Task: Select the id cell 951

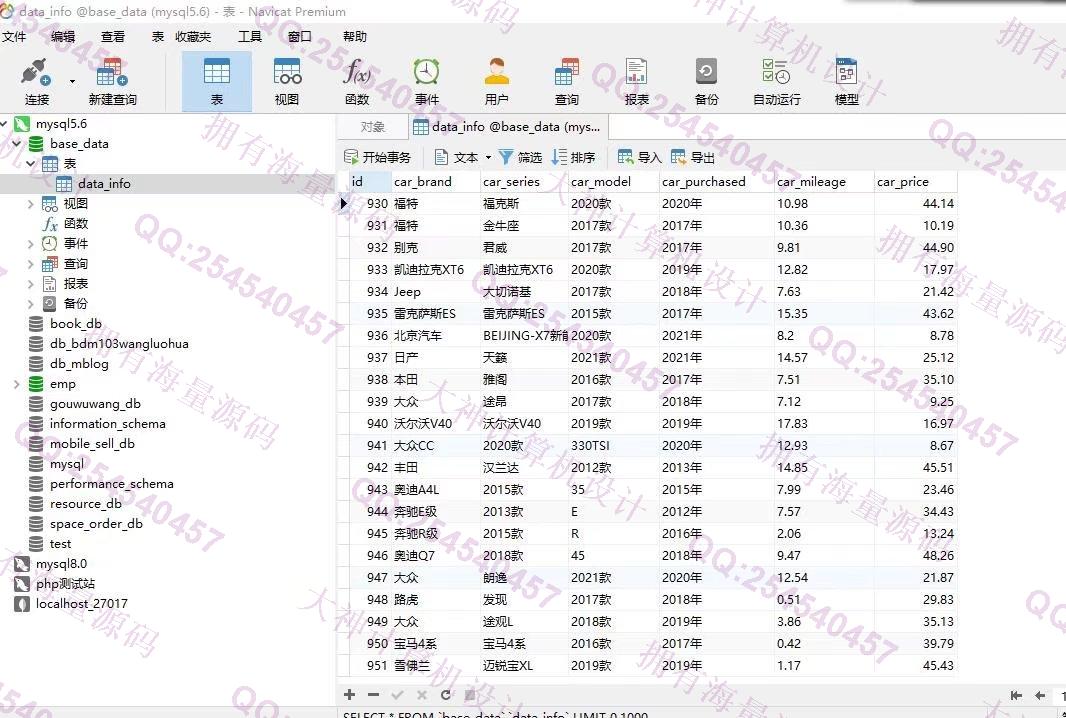Action: click(x=371, y=666)
